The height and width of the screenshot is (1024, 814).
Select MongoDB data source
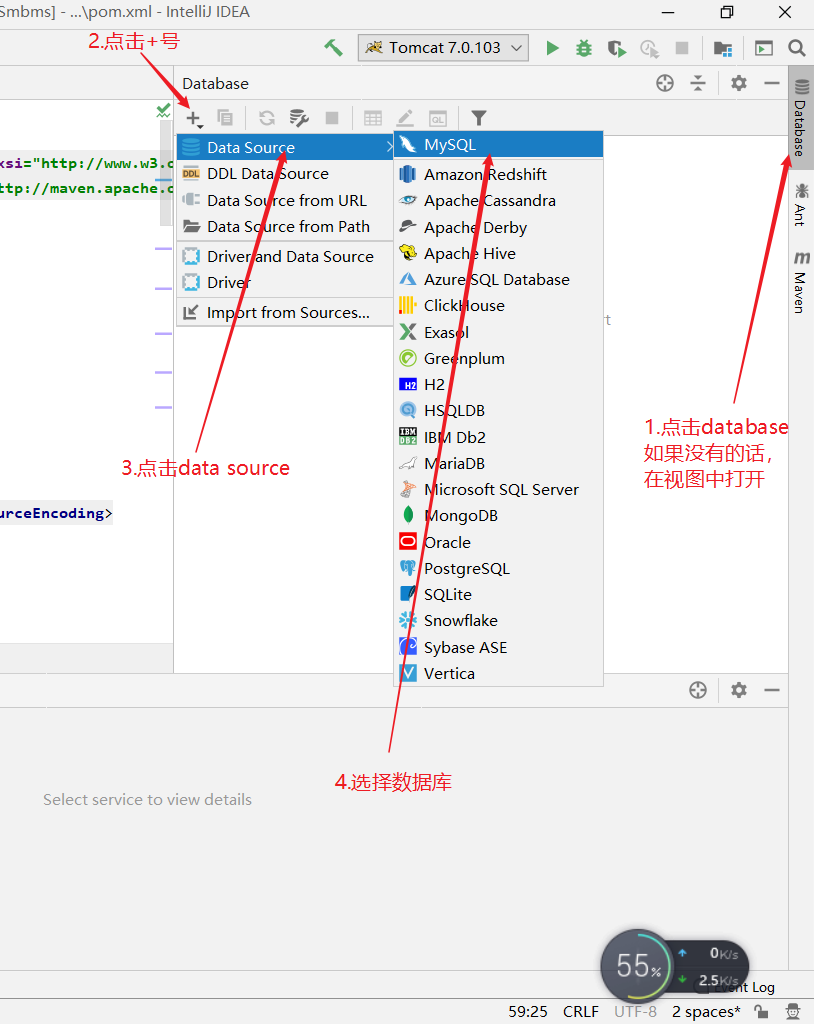pos(498,516)
